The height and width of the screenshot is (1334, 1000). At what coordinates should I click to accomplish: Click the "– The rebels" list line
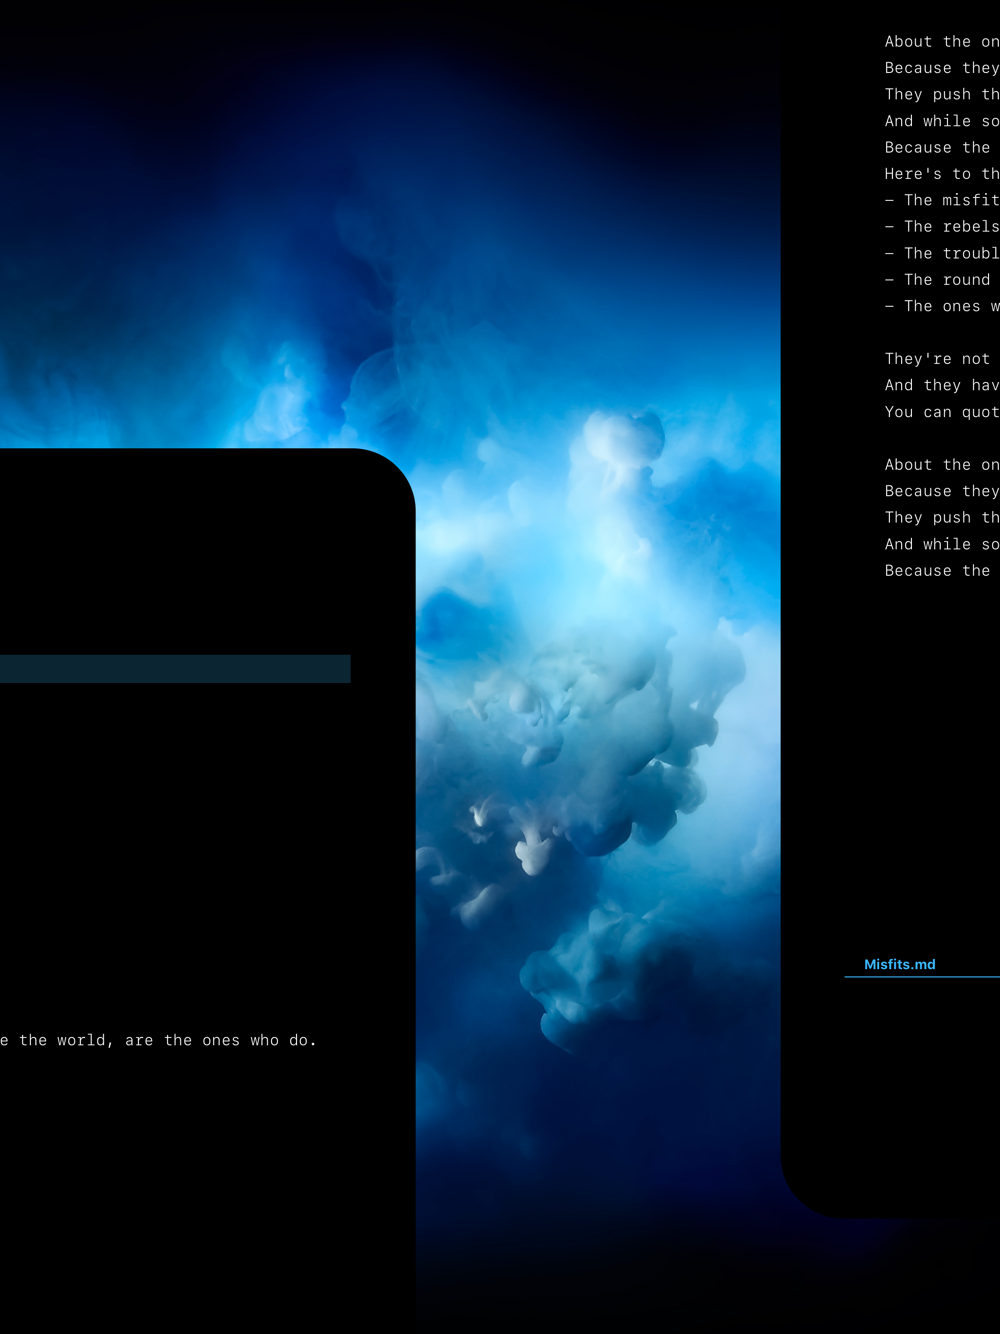[941, 227]
